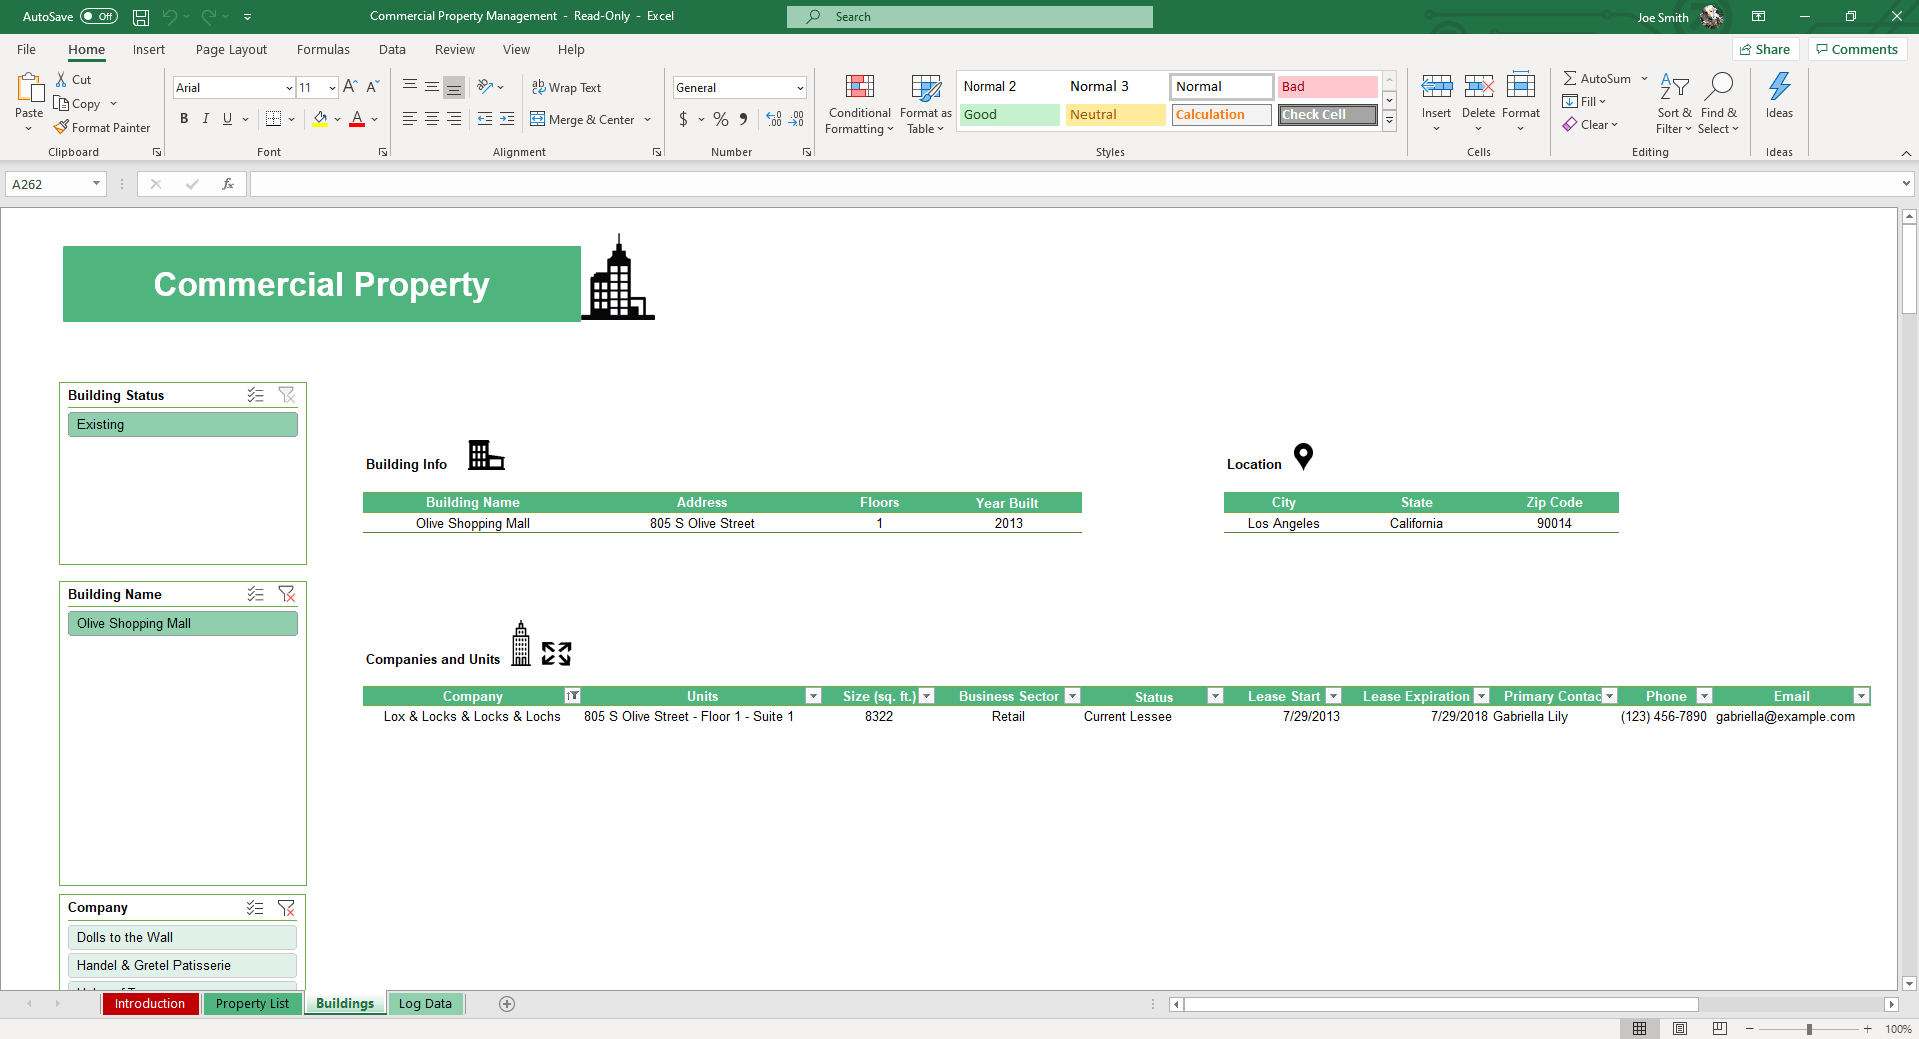1919x1039 pixels.
Task: Toggle bold formatting
Action: pyautogui.click(x=184, y=119)
